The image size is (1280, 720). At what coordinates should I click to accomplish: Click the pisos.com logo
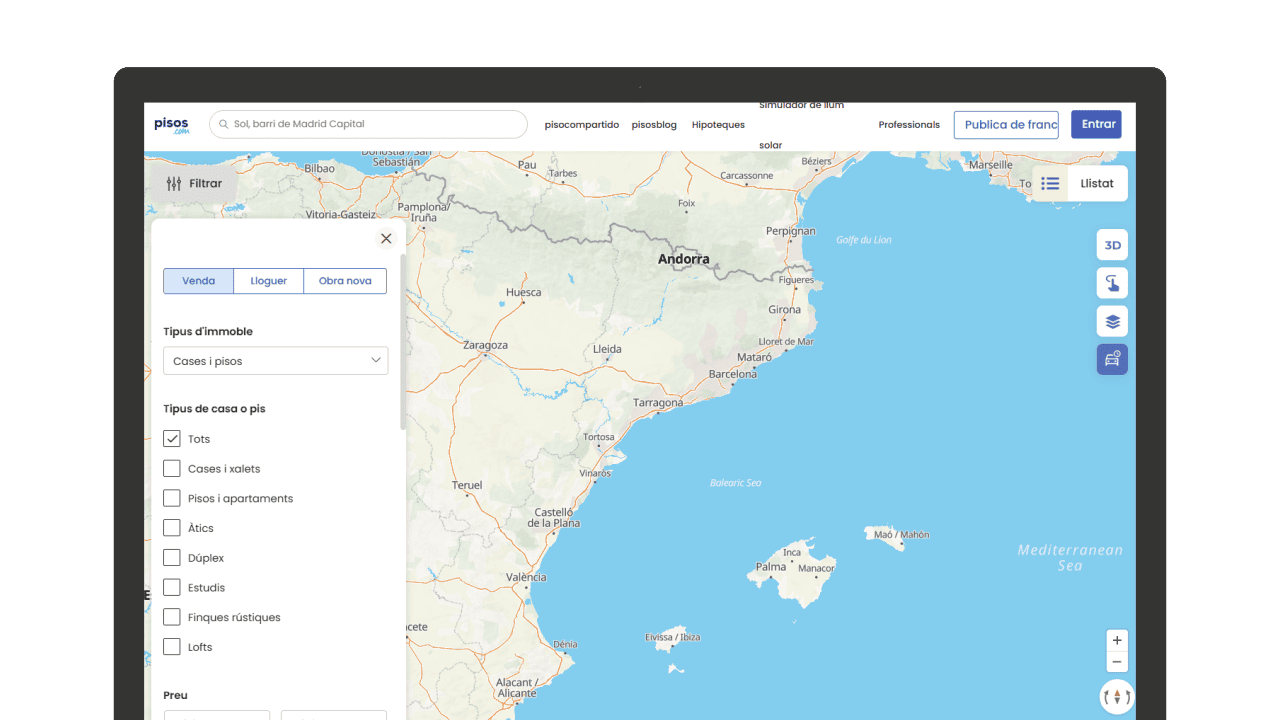point(171,125)
